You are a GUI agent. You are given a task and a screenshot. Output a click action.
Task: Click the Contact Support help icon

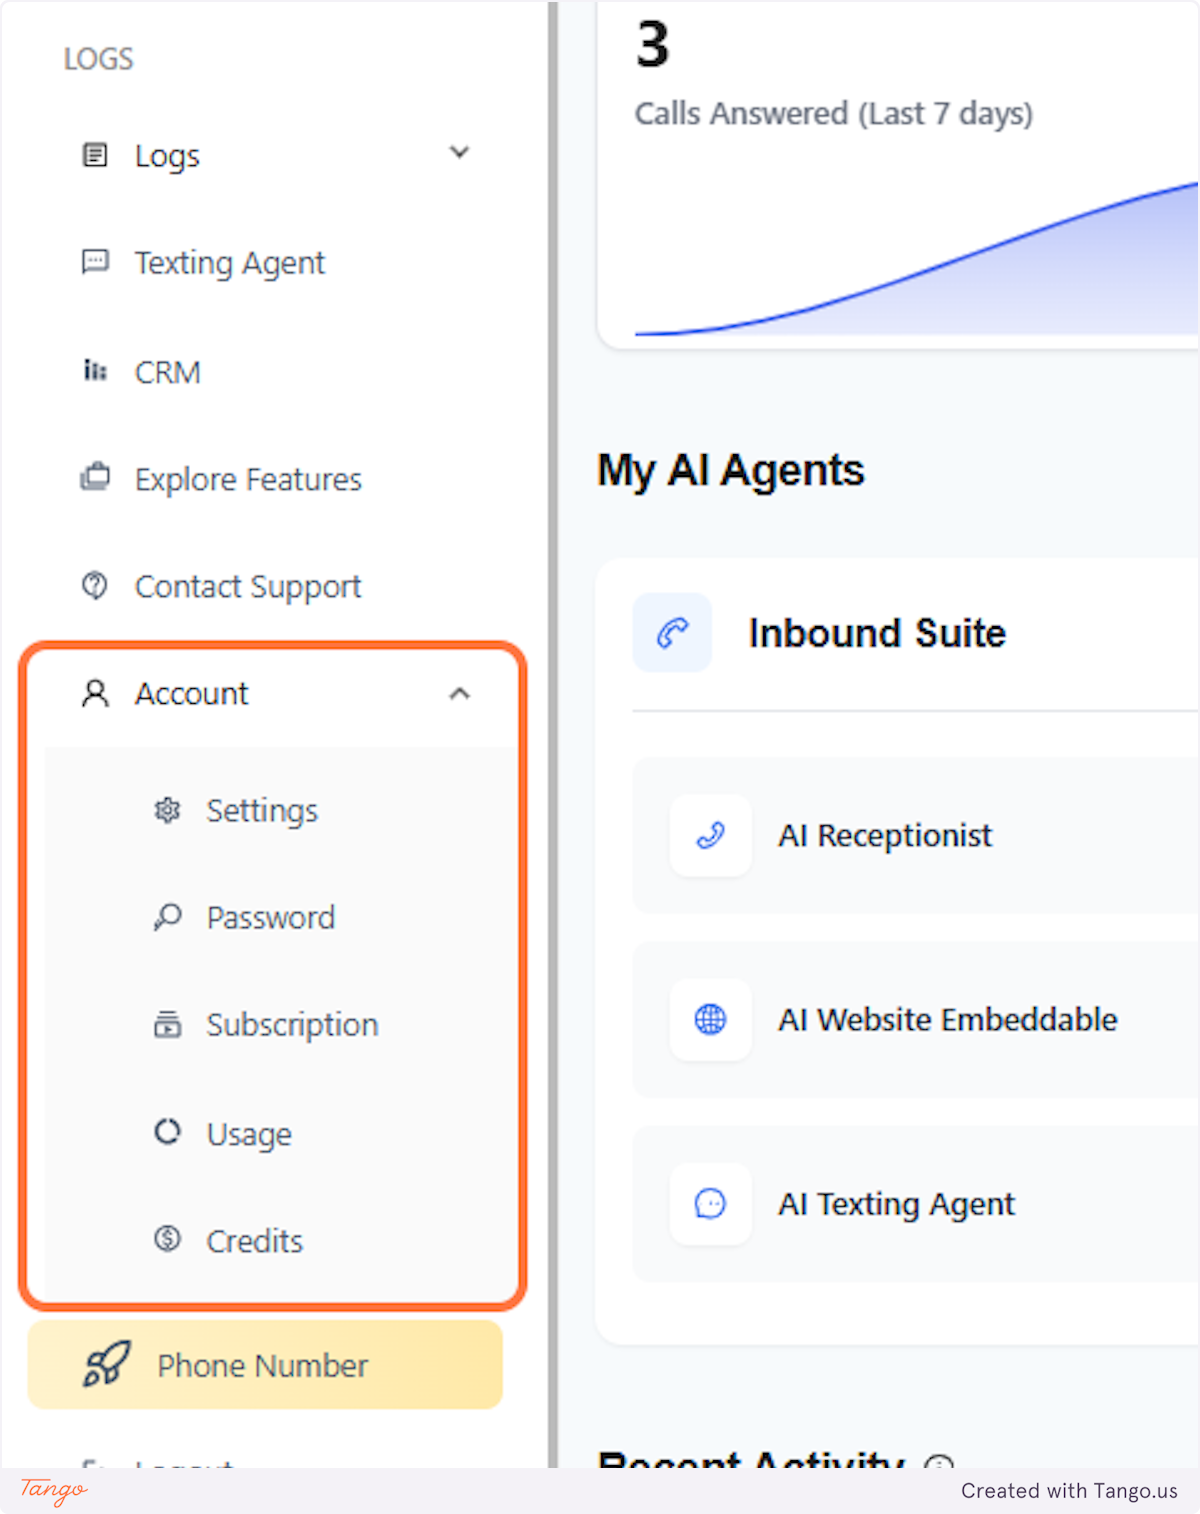[94, 586]
